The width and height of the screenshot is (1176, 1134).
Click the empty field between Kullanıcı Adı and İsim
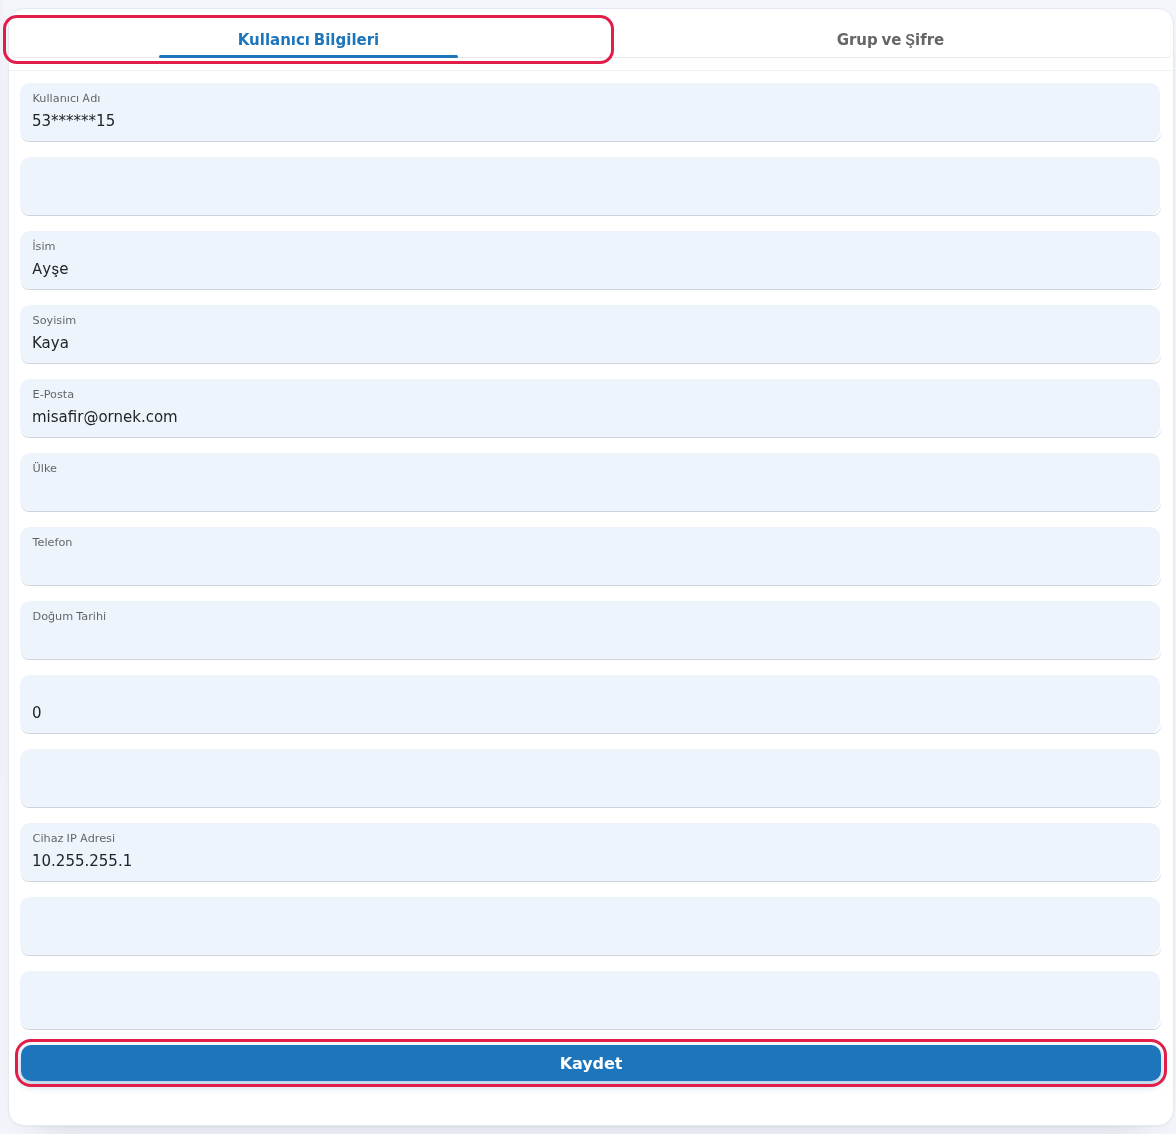590,187
